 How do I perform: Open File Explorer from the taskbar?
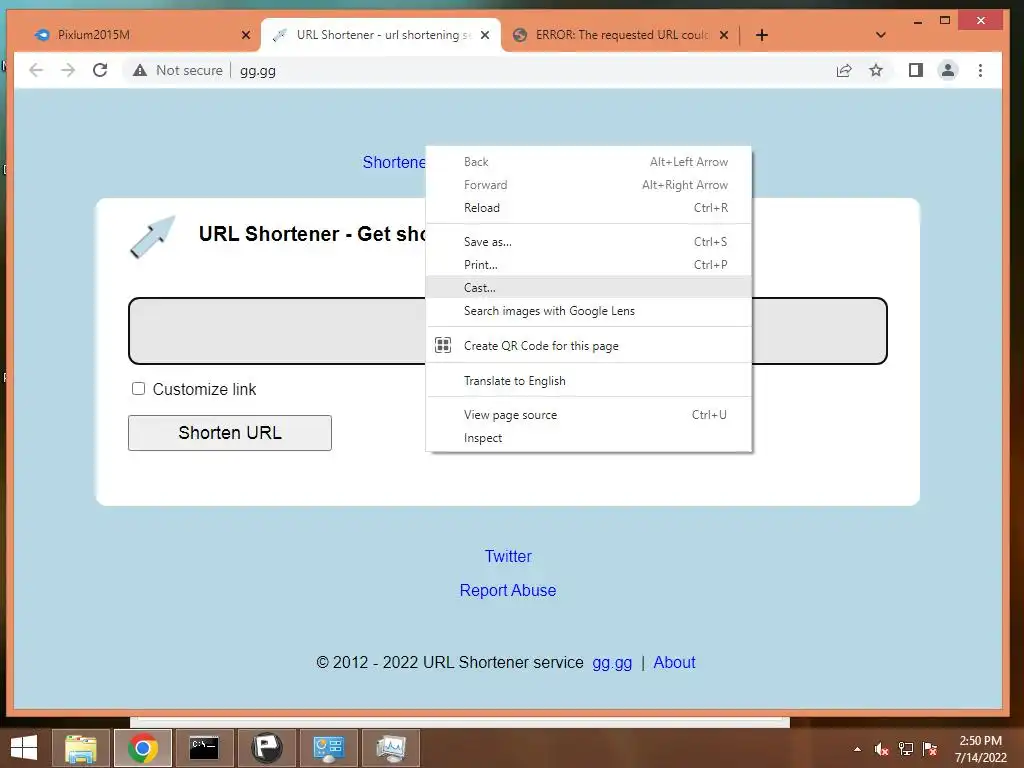coord(80,748)
